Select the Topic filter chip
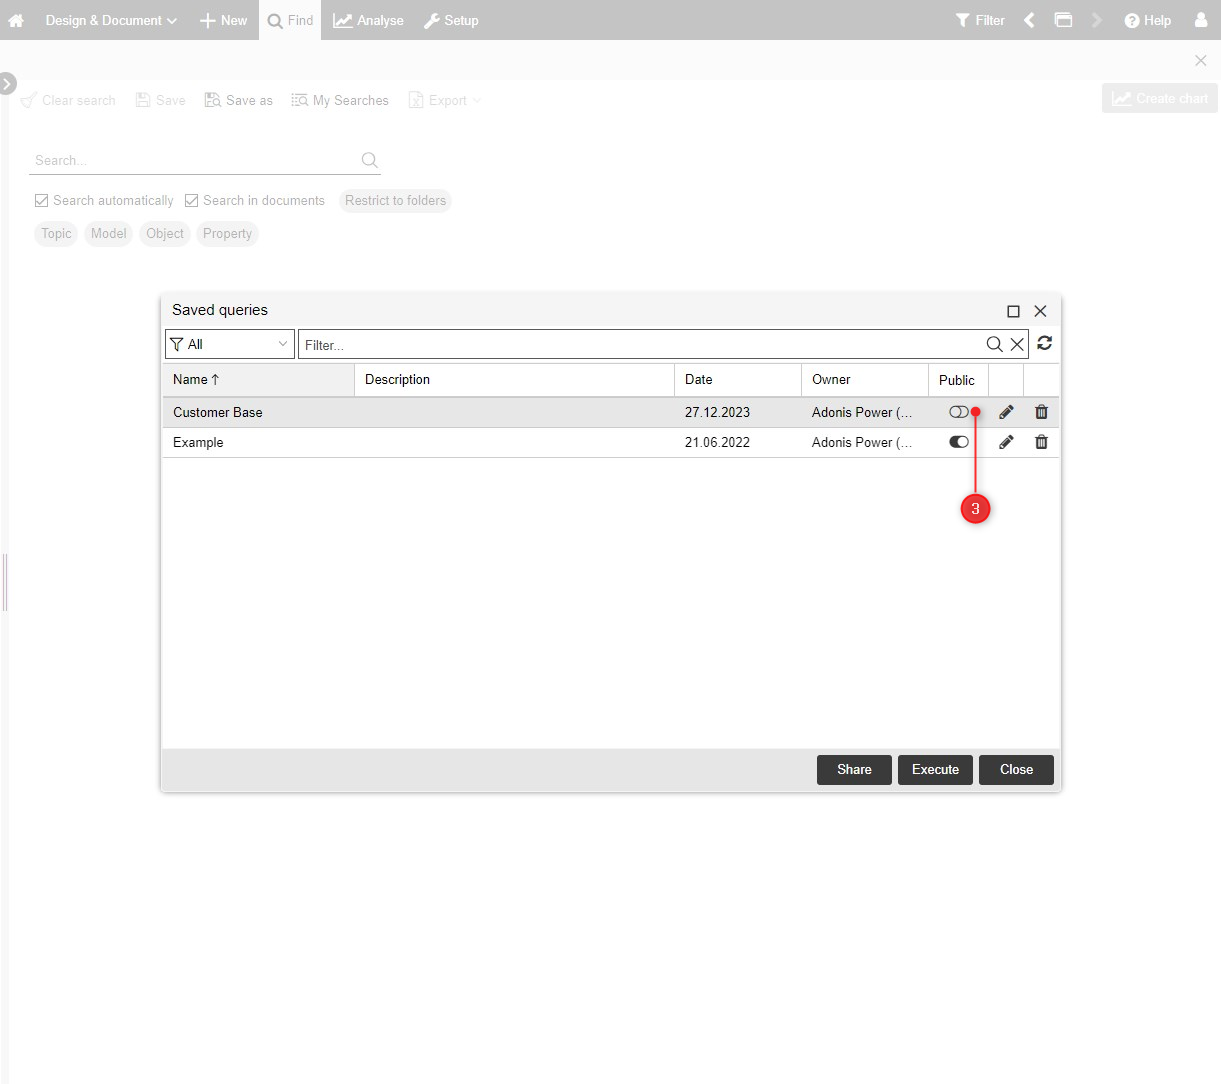 point(56,233)
